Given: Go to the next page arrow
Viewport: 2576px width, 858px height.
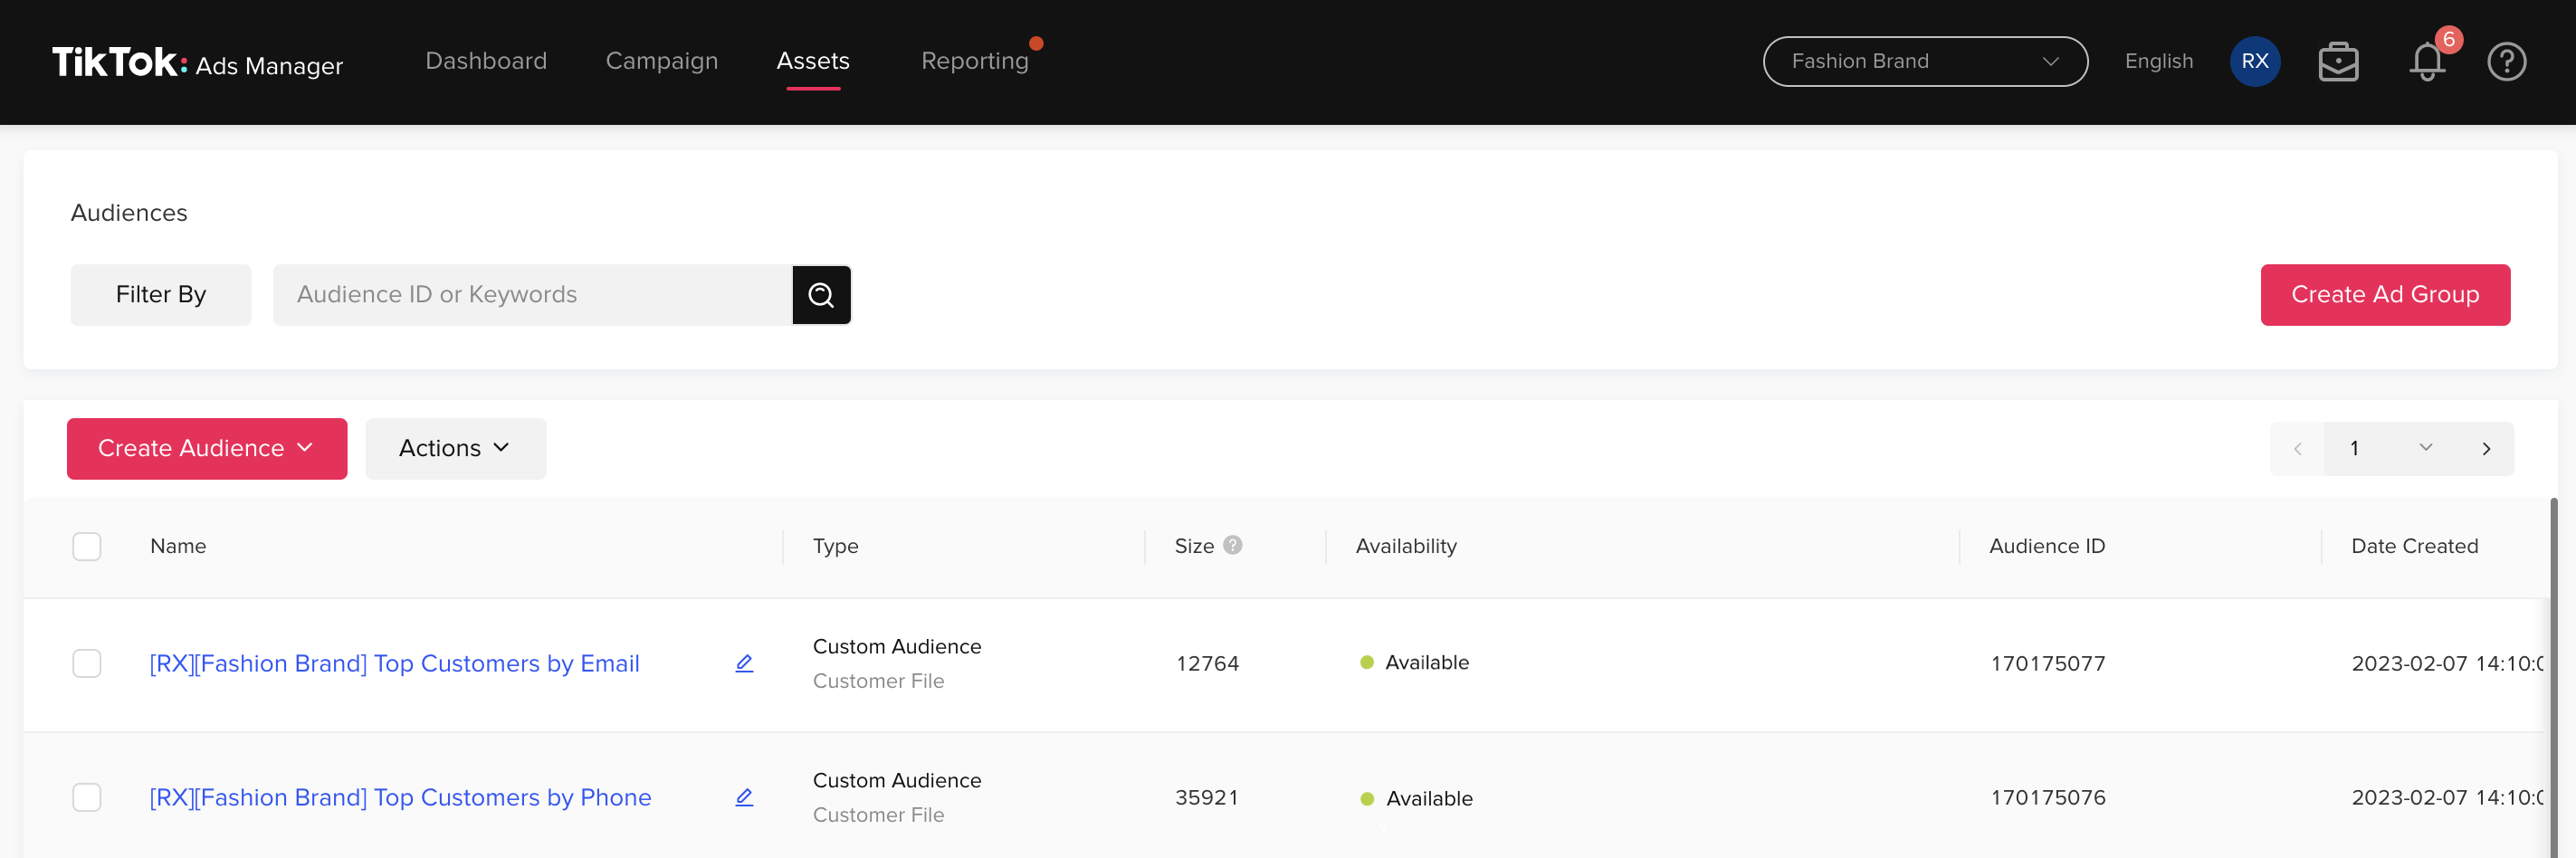Looking at the screenshot, I should tap(2487, 448).
